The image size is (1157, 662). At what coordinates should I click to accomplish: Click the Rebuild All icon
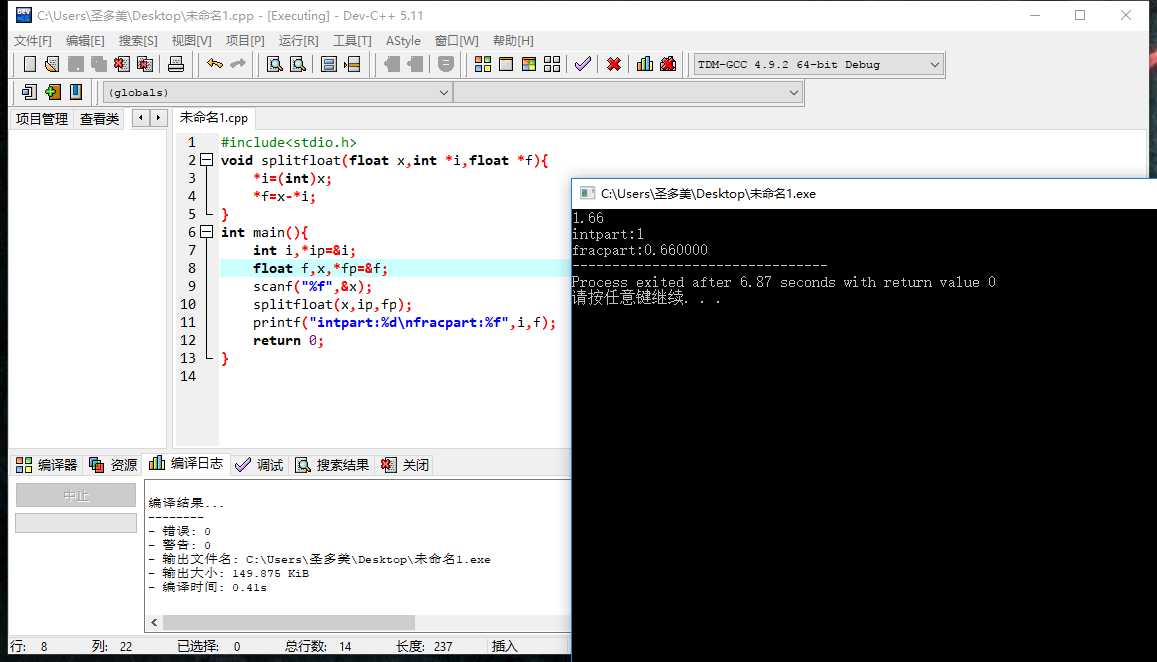[552, 64]
